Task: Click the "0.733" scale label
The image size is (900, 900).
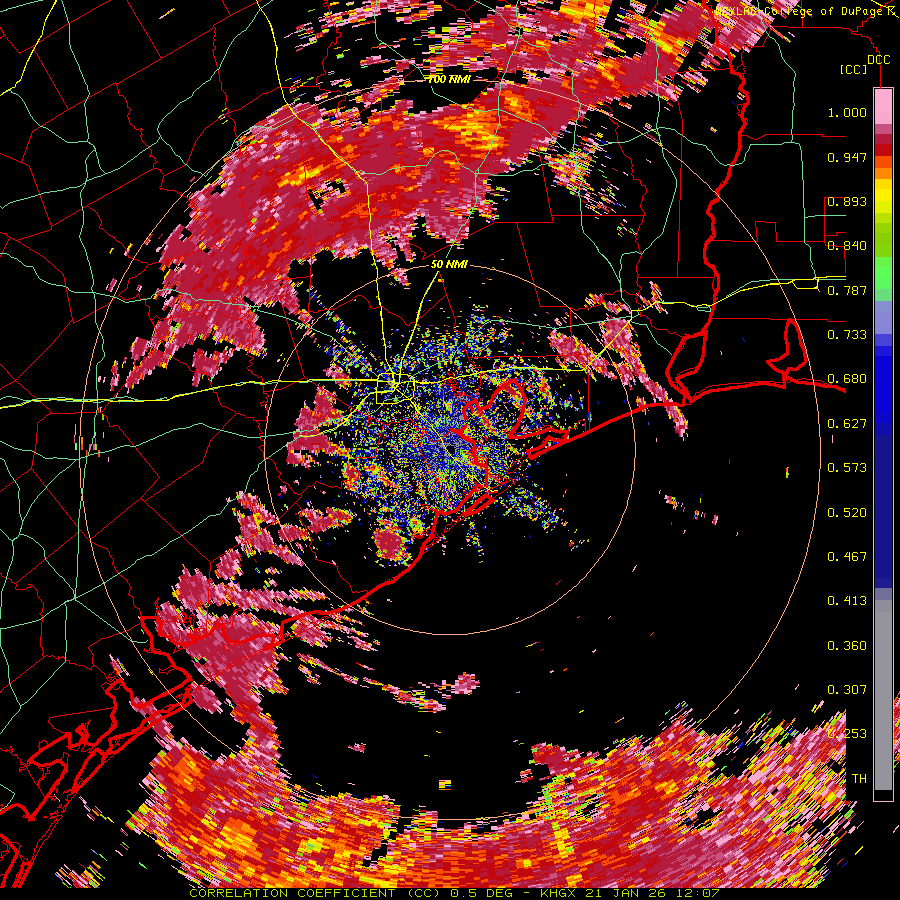Action: pos(847,335)
